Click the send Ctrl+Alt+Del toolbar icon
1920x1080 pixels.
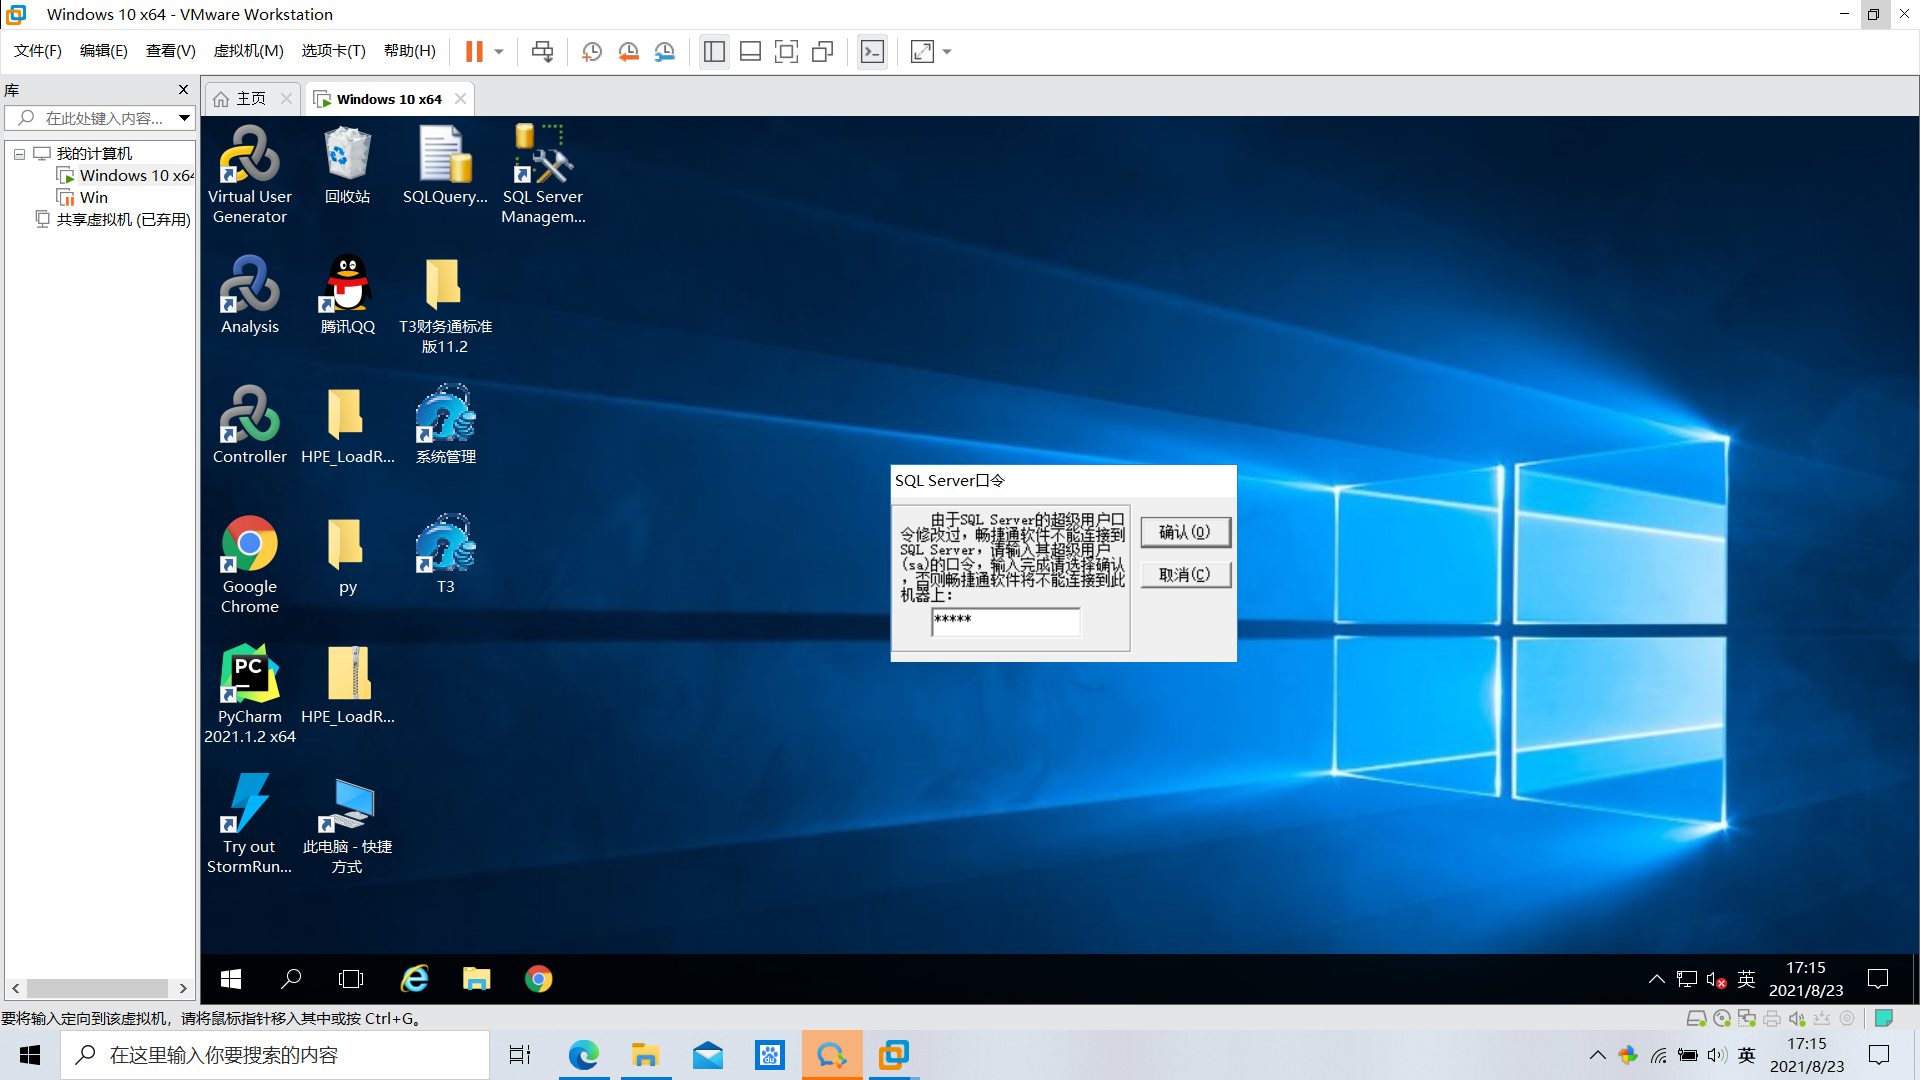542,51
